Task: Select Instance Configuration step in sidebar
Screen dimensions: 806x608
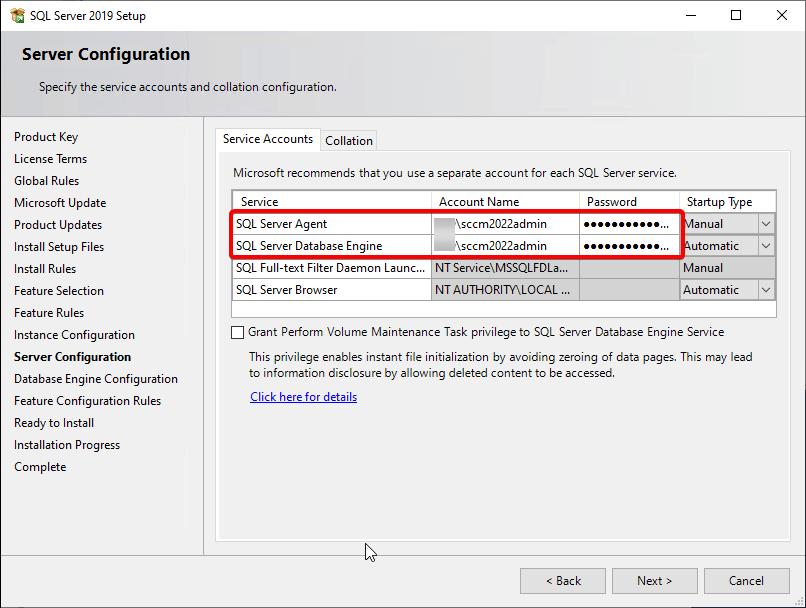Action: click(75, 336)
